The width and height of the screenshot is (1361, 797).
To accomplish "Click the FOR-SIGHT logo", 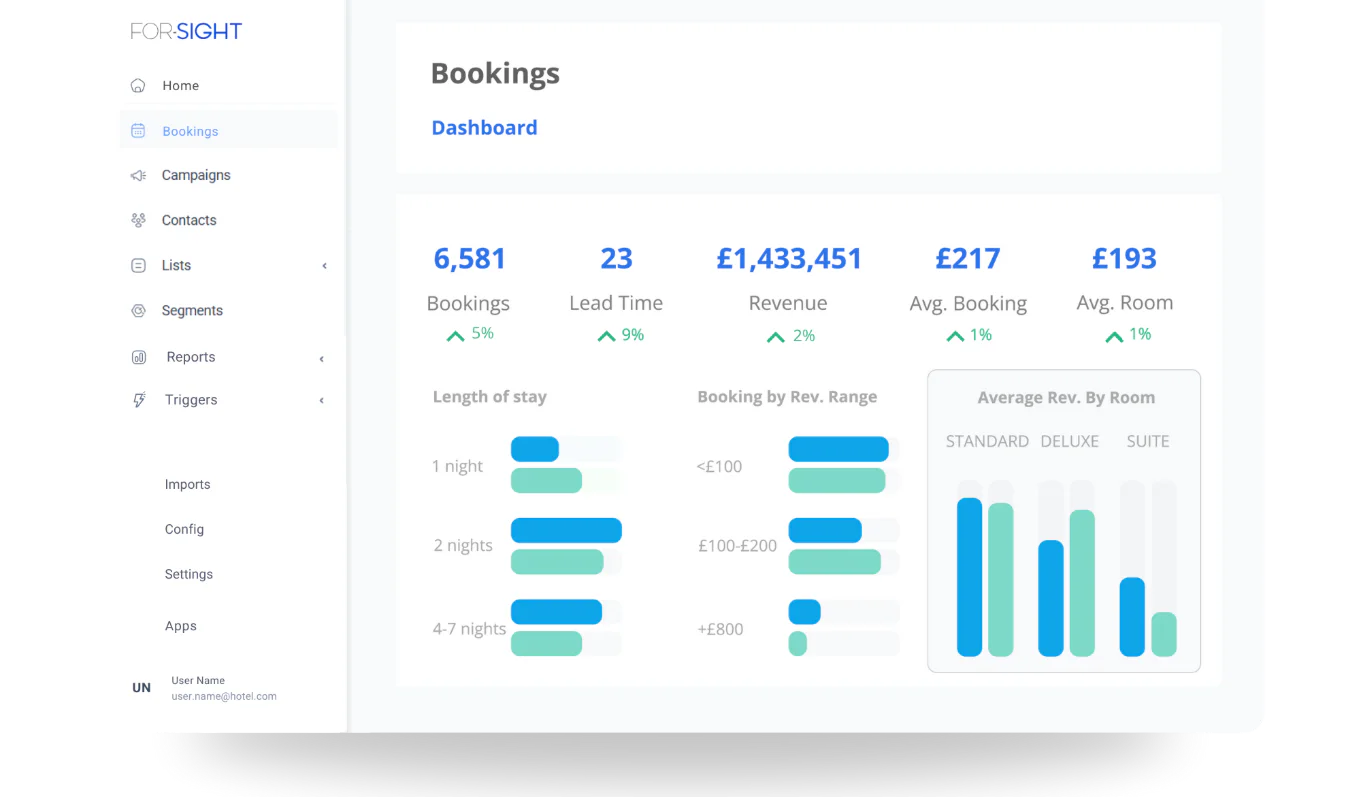I will 186,31.
